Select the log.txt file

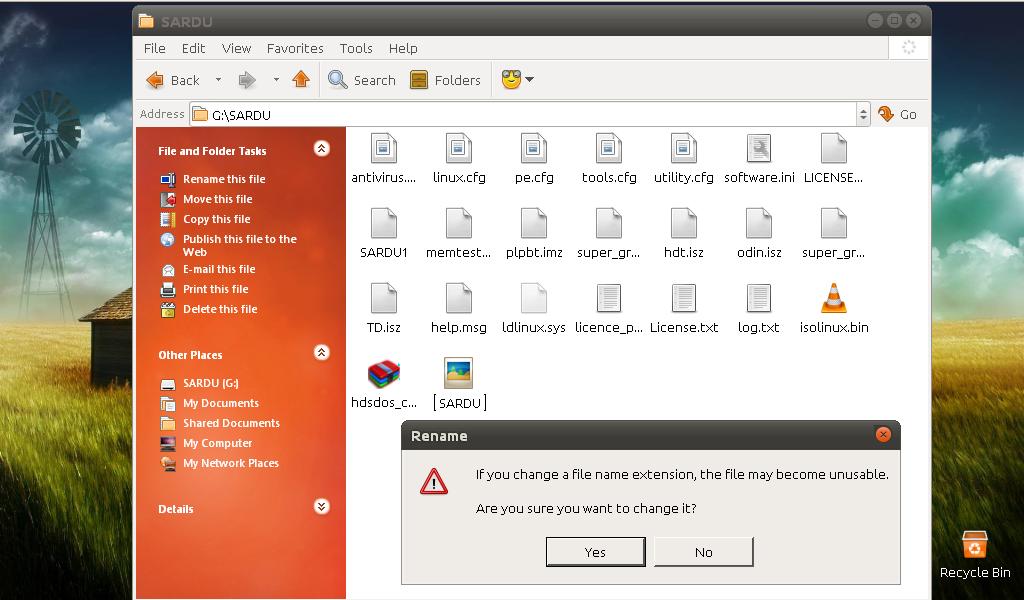coord(759,309)
